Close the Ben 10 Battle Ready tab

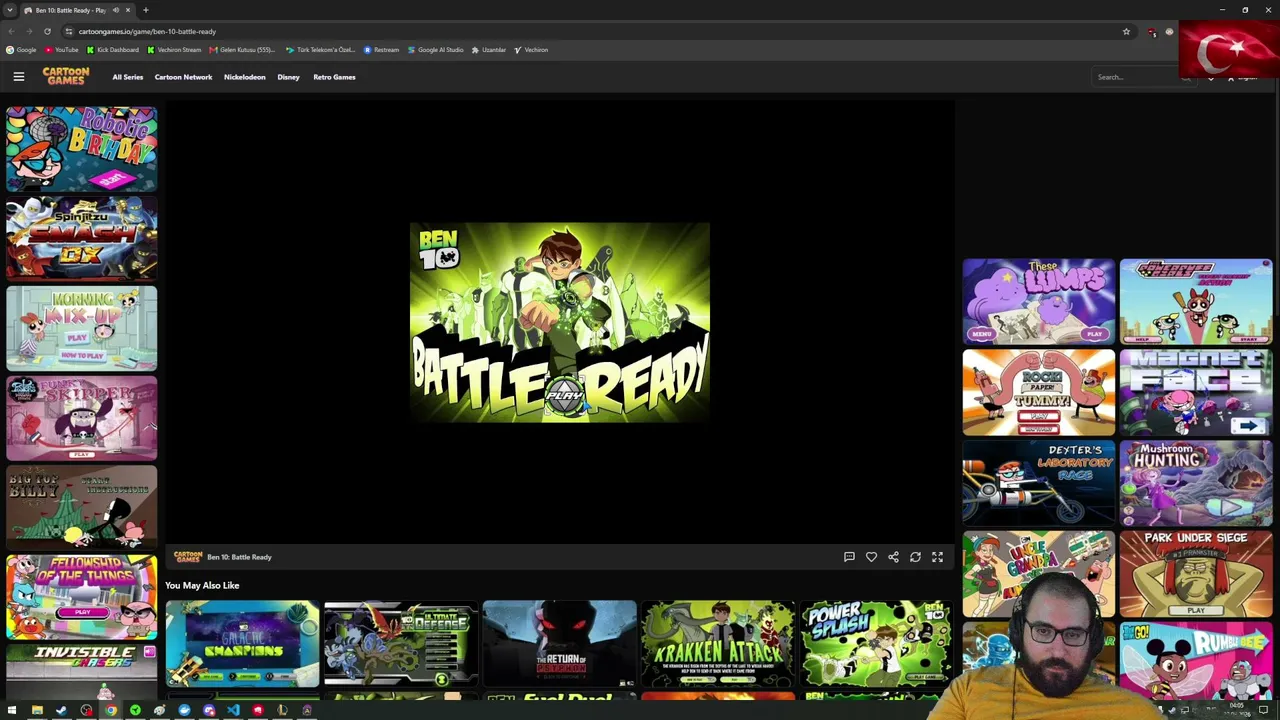[128, 10]
